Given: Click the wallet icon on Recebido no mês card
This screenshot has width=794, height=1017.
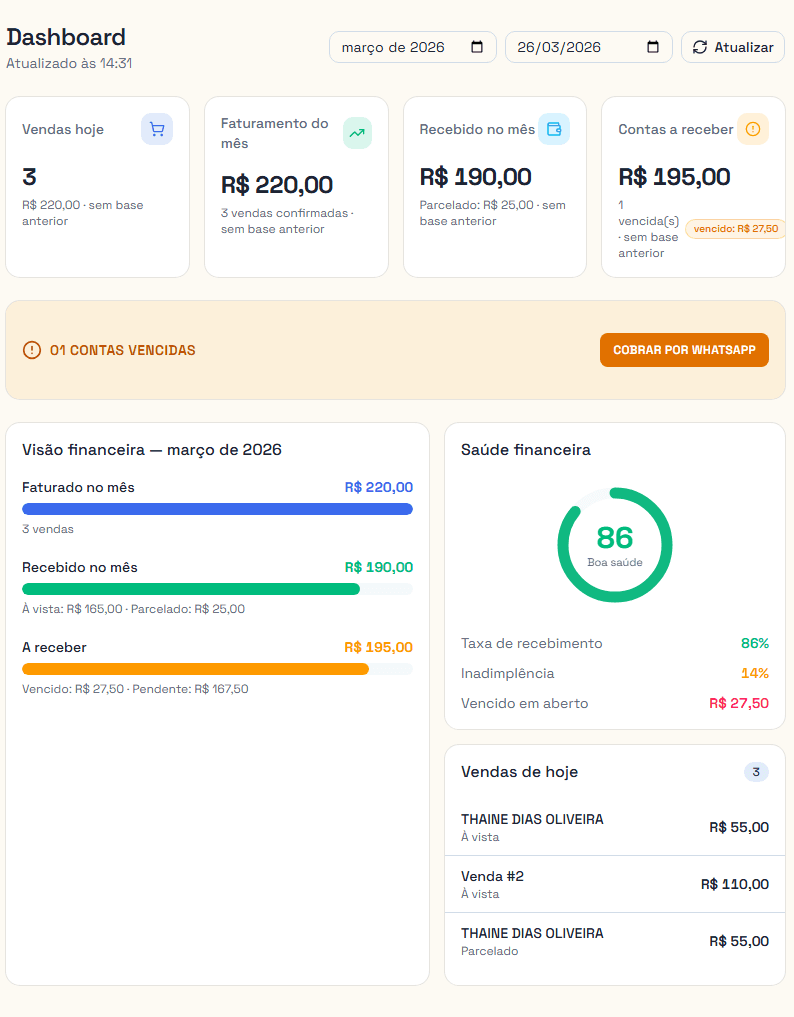Looking at the screenshot, I should (553, 130).
